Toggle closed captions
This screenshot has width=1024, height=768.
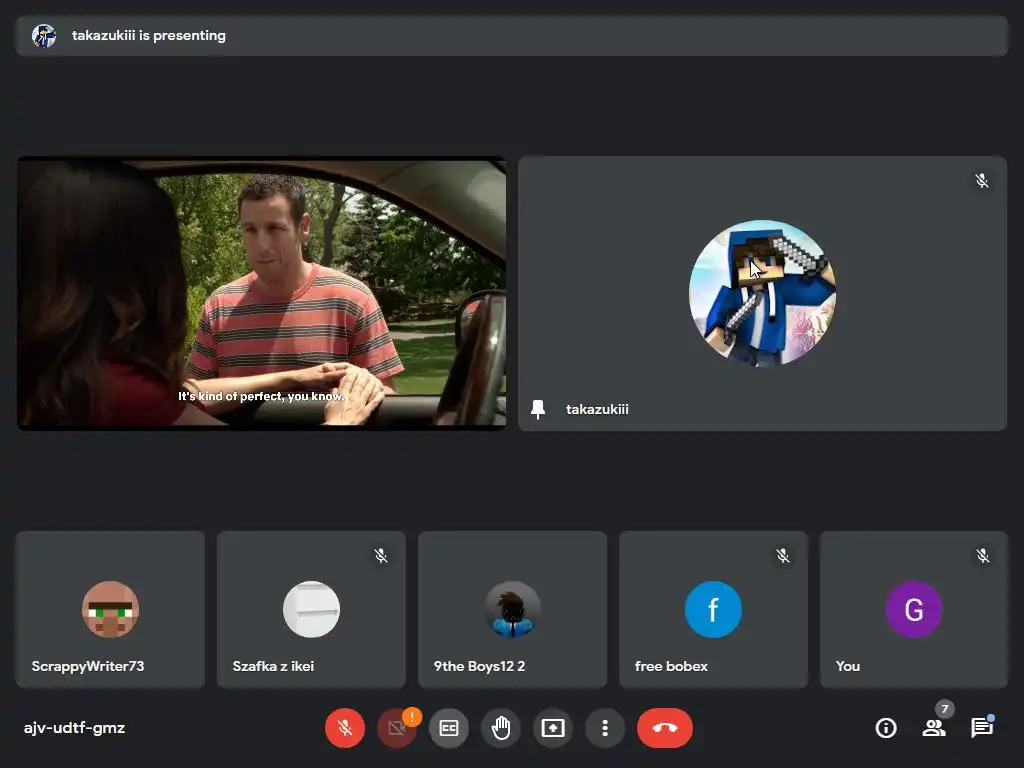(x=449, y=728)
